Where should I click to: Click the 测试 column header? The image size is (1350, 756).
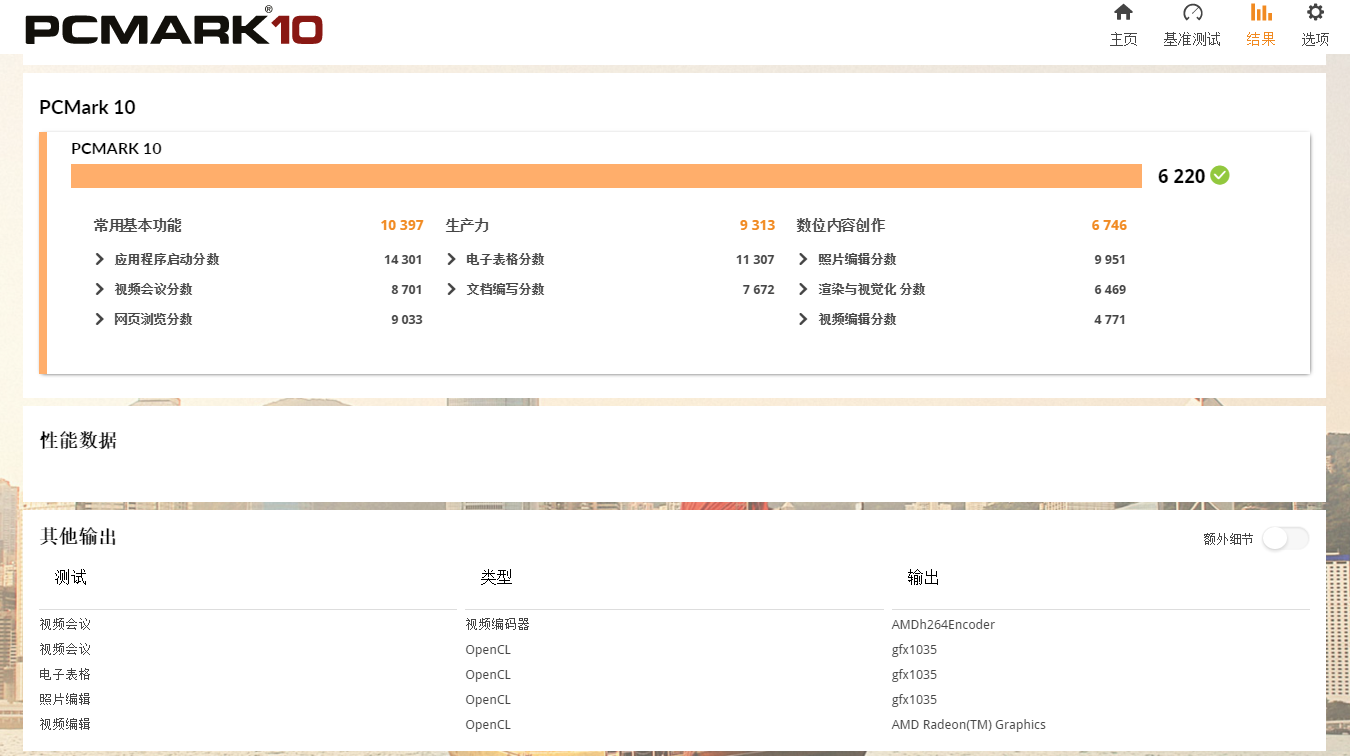coord(71,577)
